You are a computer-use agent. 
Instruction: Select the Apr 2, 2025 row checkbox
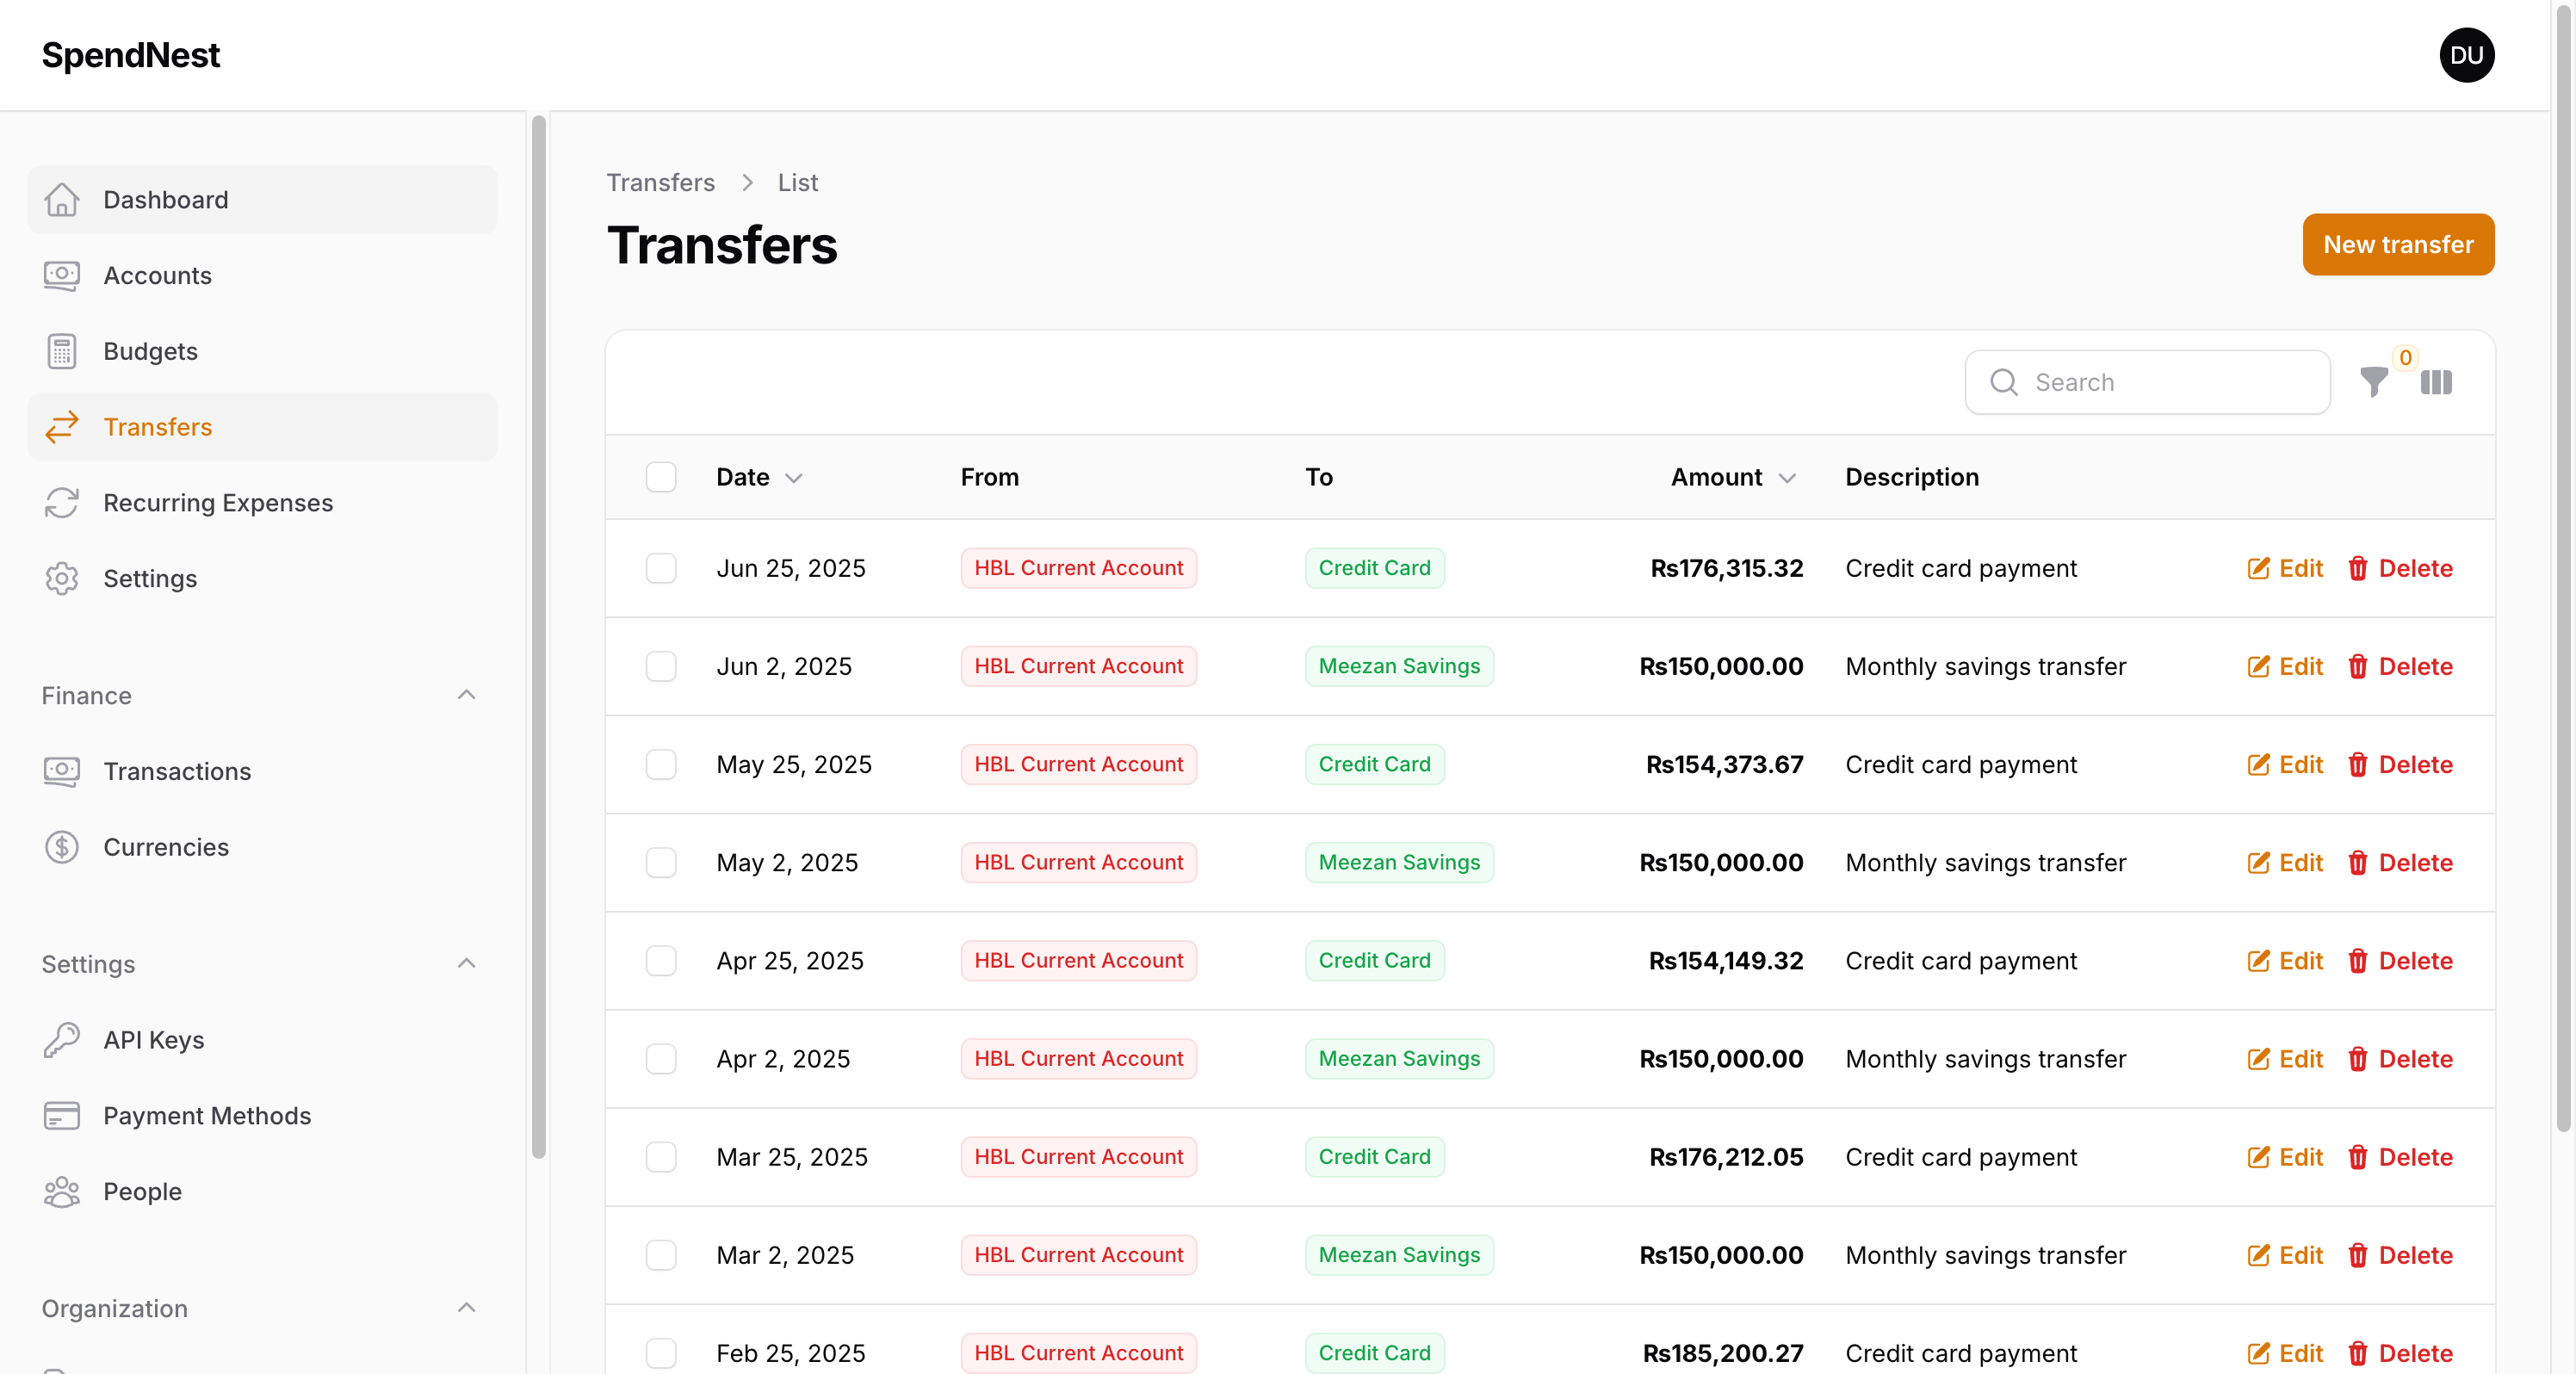click(x=661, y=1059)
